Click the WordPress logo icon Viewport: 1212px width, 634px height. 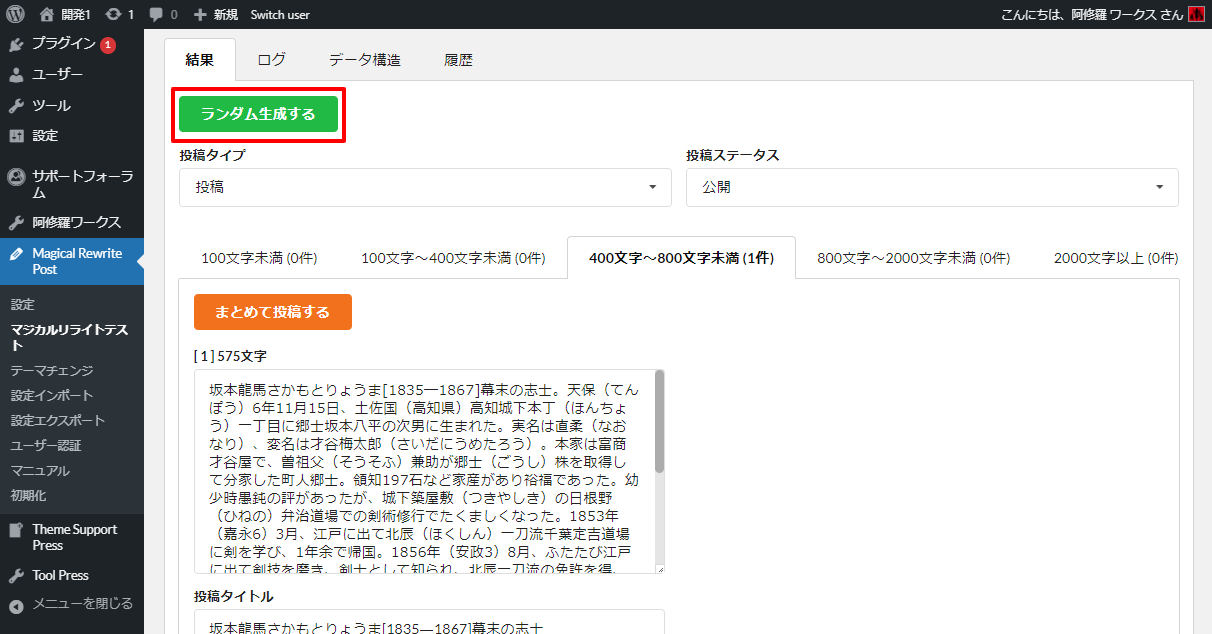pyautogui.click(x=15, y=15)
